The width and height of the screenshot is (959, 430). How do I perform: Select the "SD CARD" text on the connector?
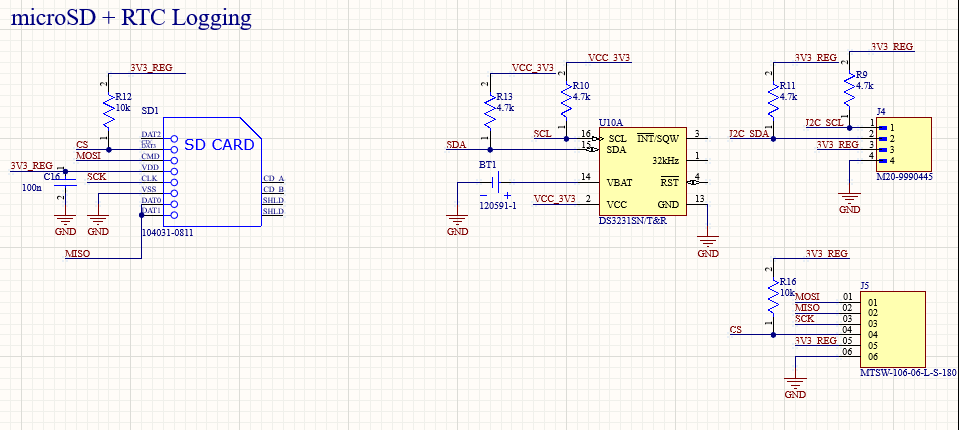pyautogui.click(x=219, y=145)
